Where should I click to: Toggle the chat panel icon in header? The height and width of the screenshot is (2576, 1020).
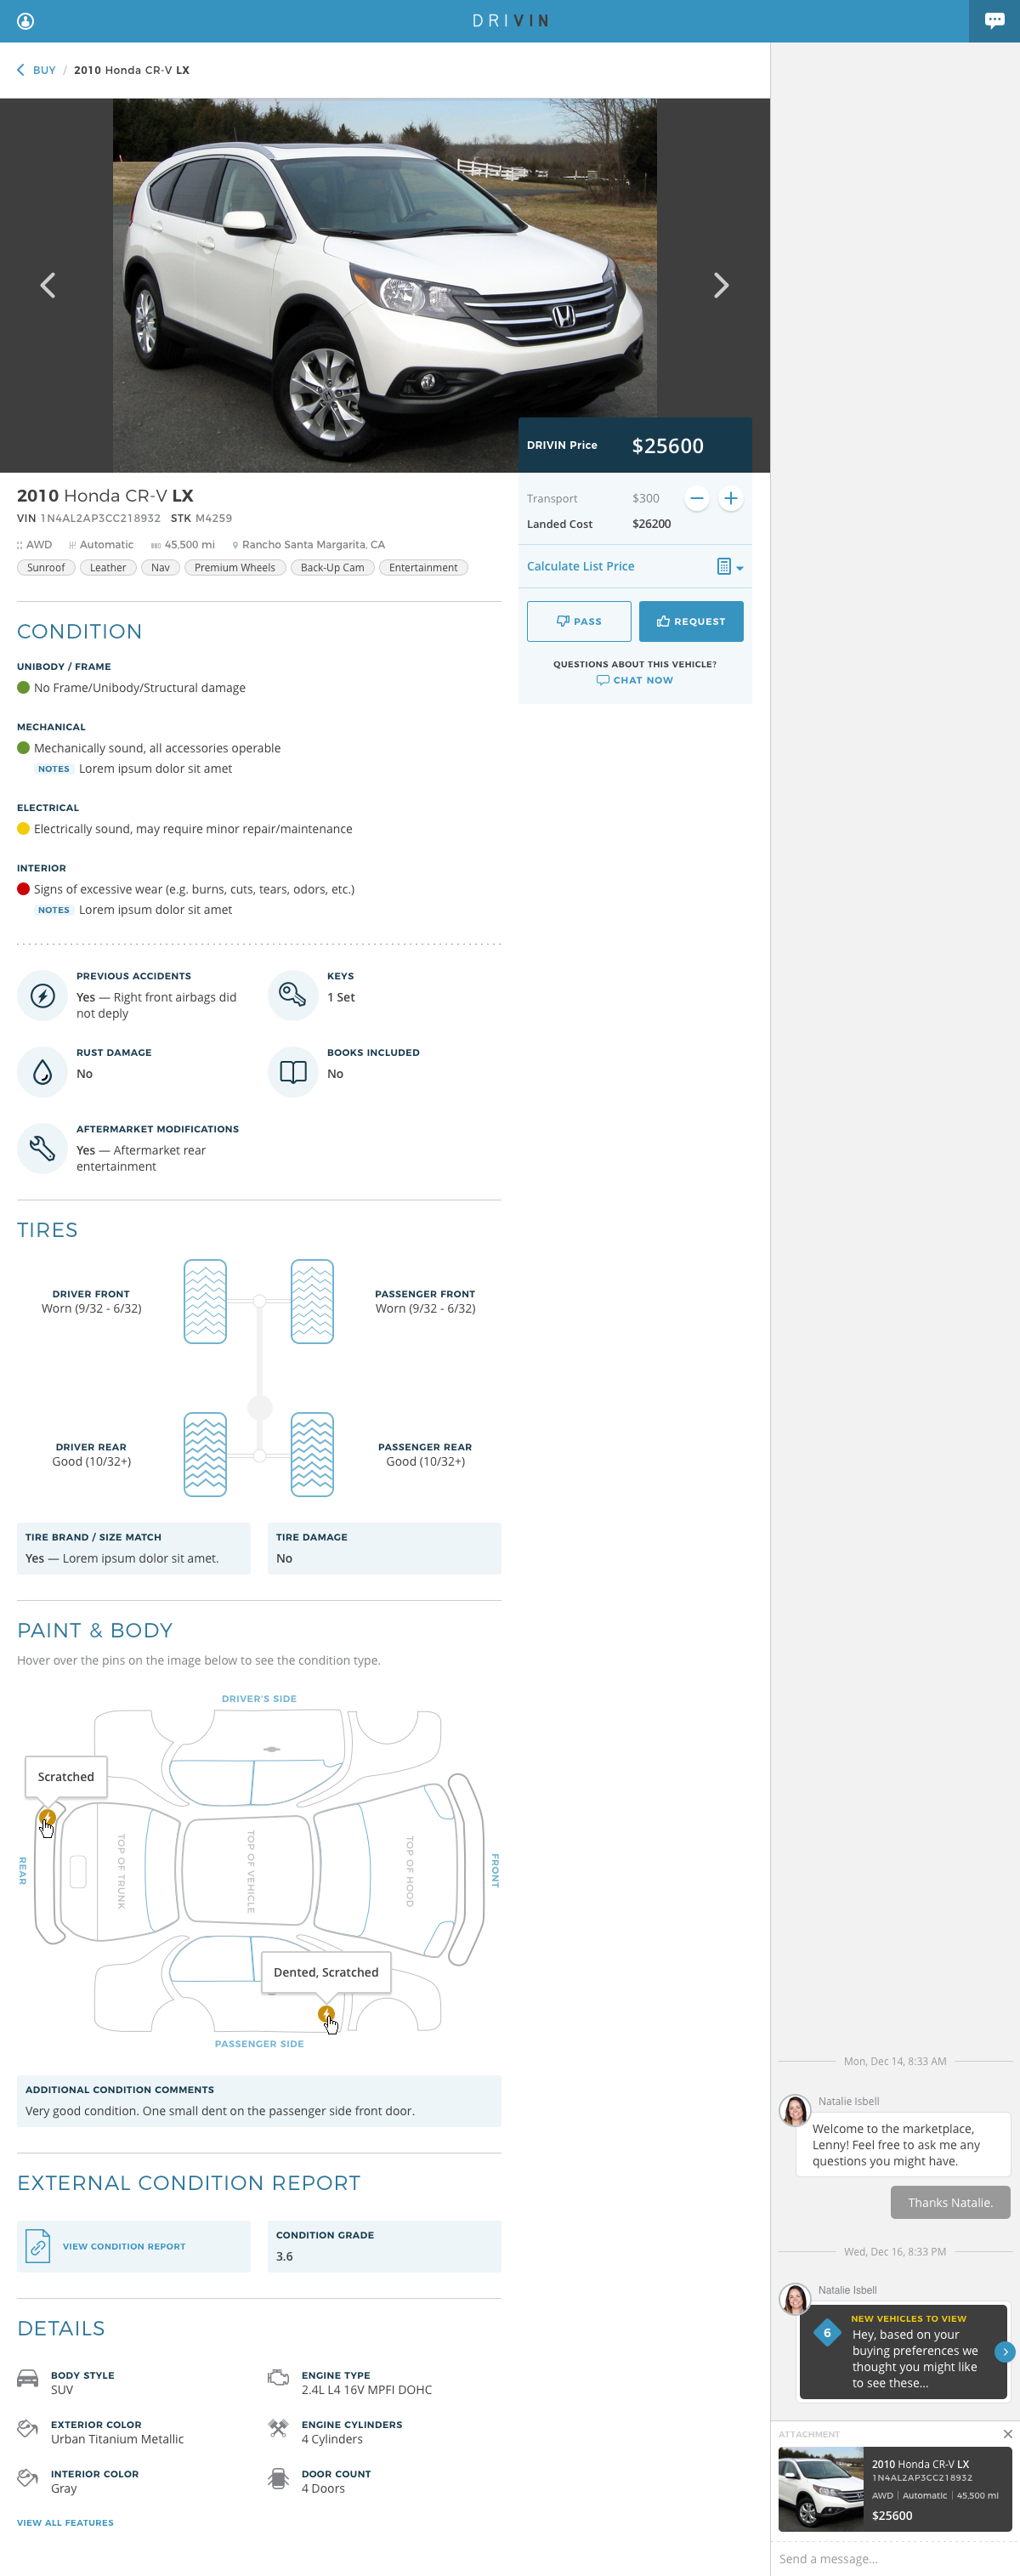click(994, 21)
